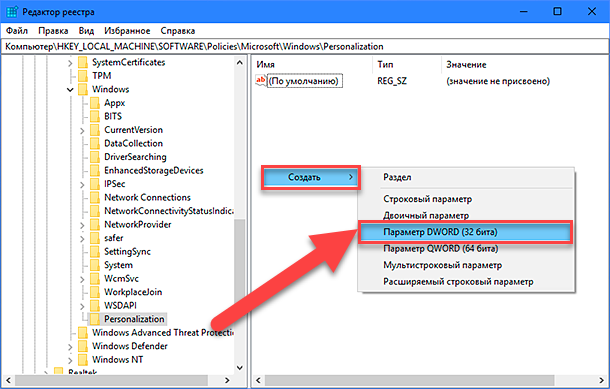Screen dimensions: 610x389
Task: Click the REG_SZ type cell
Action: pos(392,81)
